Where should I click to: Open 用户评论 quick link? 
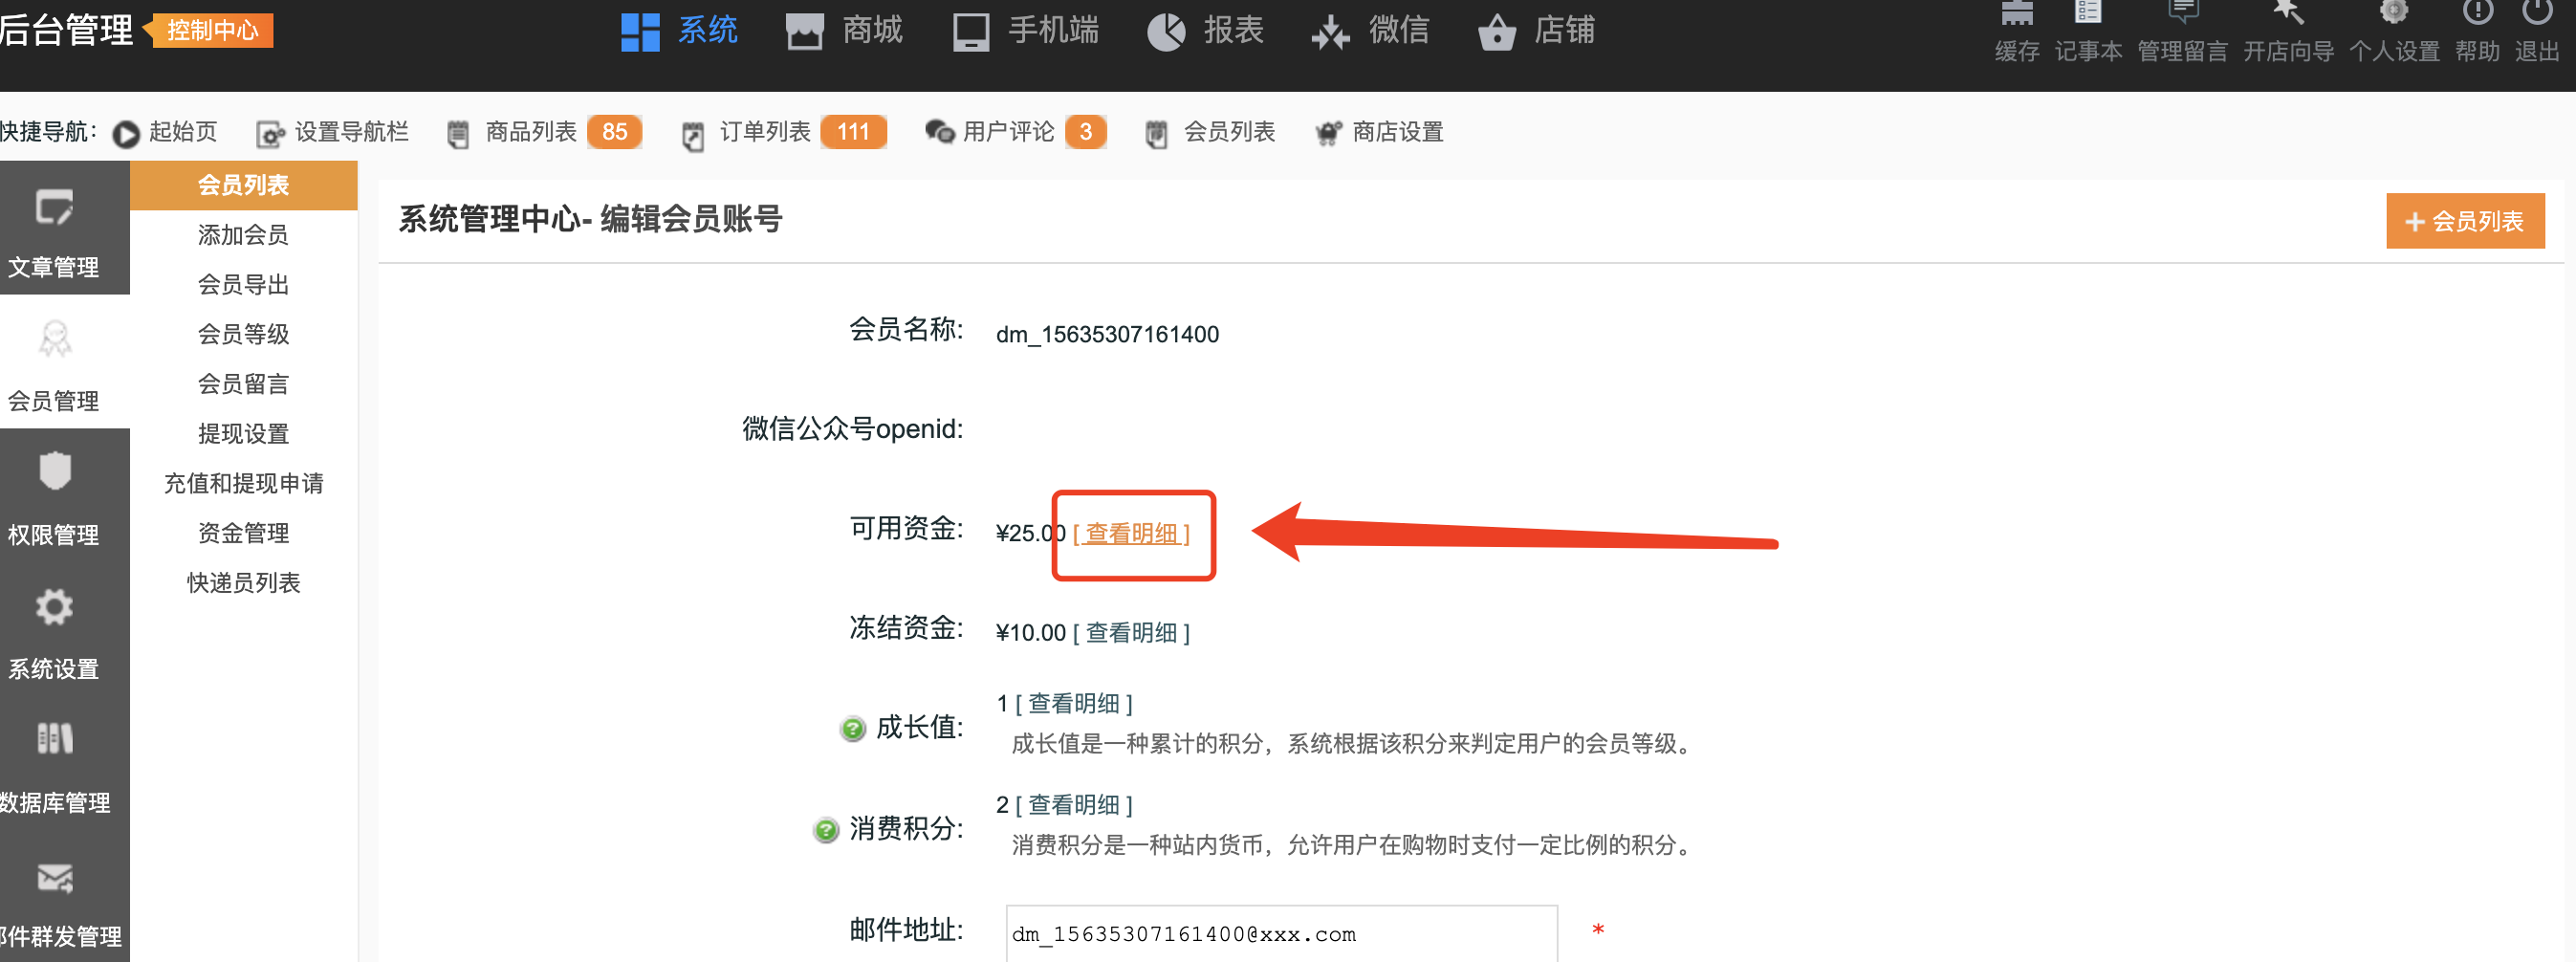click(x=1008, y=132)
